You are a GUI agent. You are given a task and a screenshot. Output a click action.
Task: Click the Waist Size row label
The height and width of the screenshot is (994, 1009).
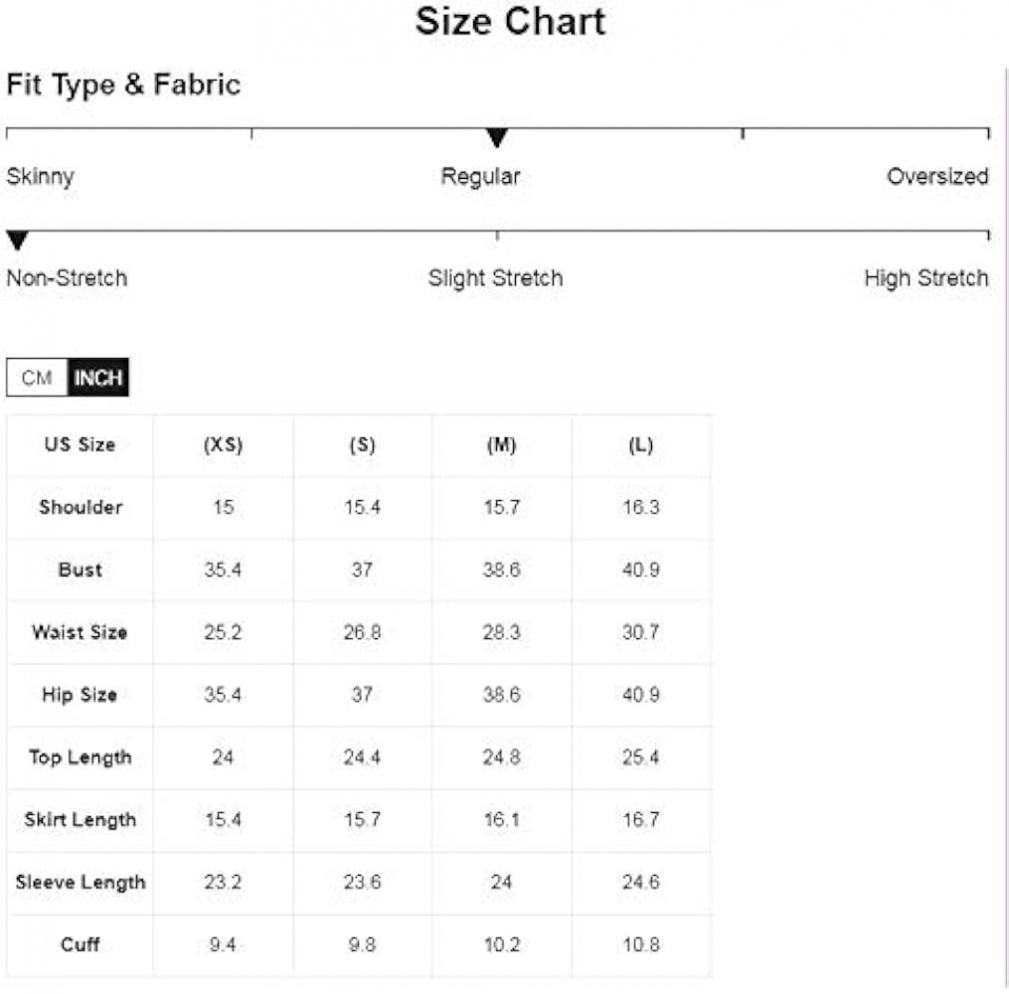(x=80, y=632)
